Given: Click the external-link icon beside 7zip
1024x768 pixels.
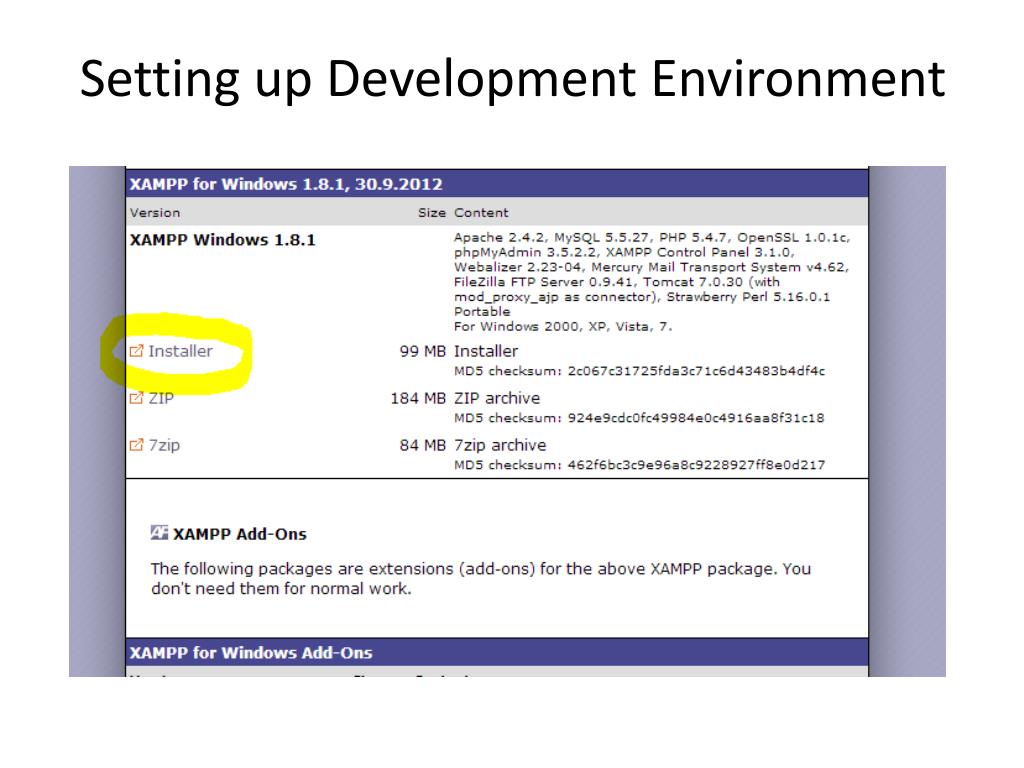Looking at the screenshot, I should coord(136,445).
